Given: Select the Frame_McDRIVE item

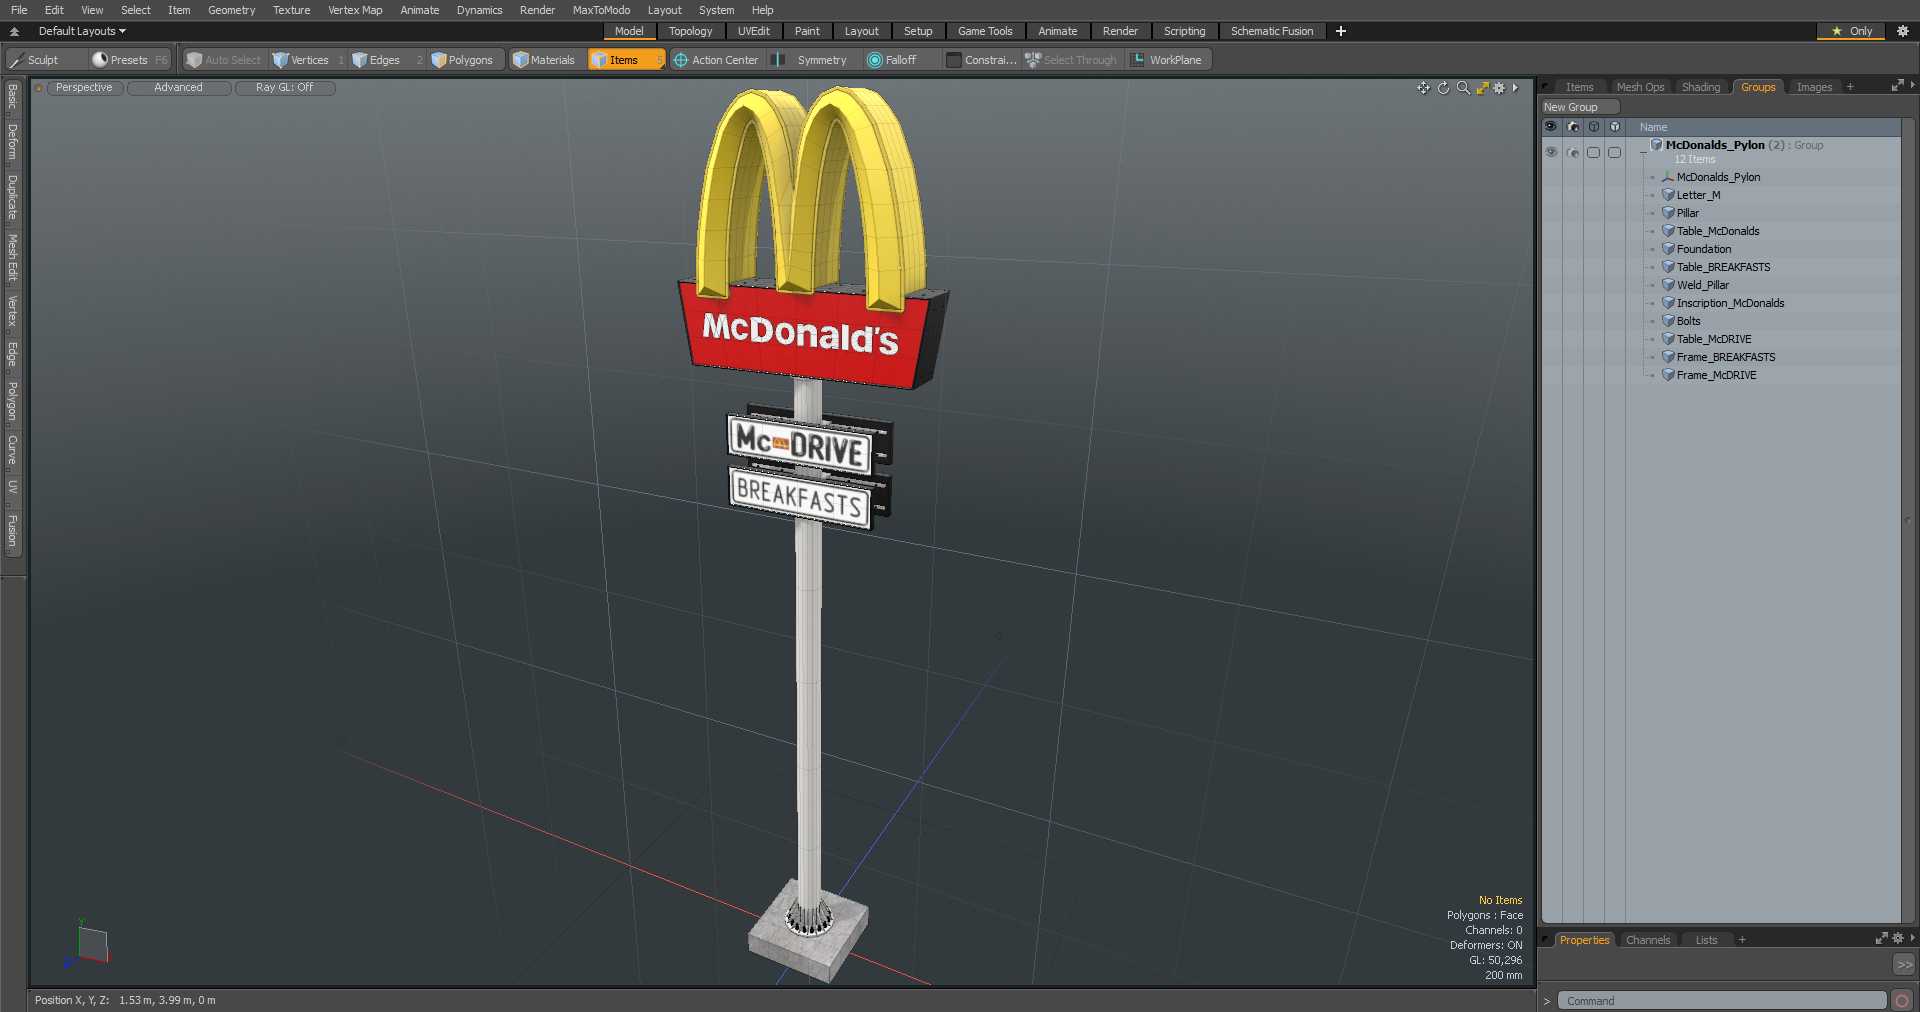Looking at the screenshot, I should 1716,375.
